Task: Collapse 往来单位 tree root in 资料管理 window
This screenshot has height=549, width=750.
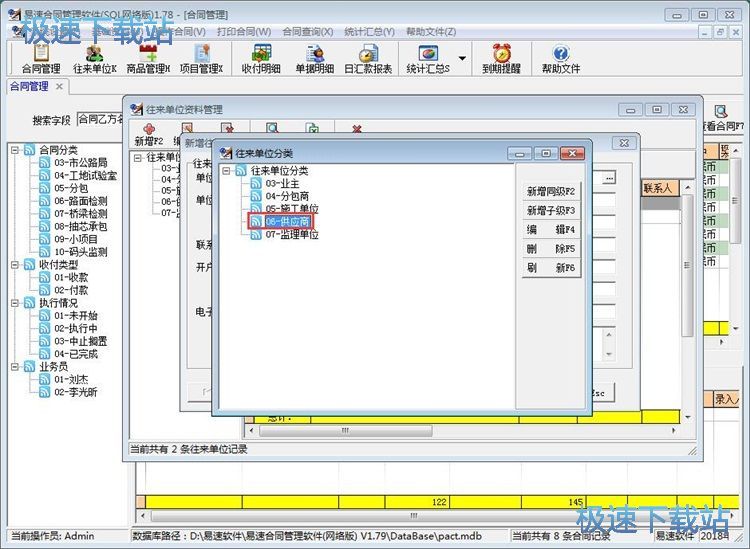Action: pos(138,158)
